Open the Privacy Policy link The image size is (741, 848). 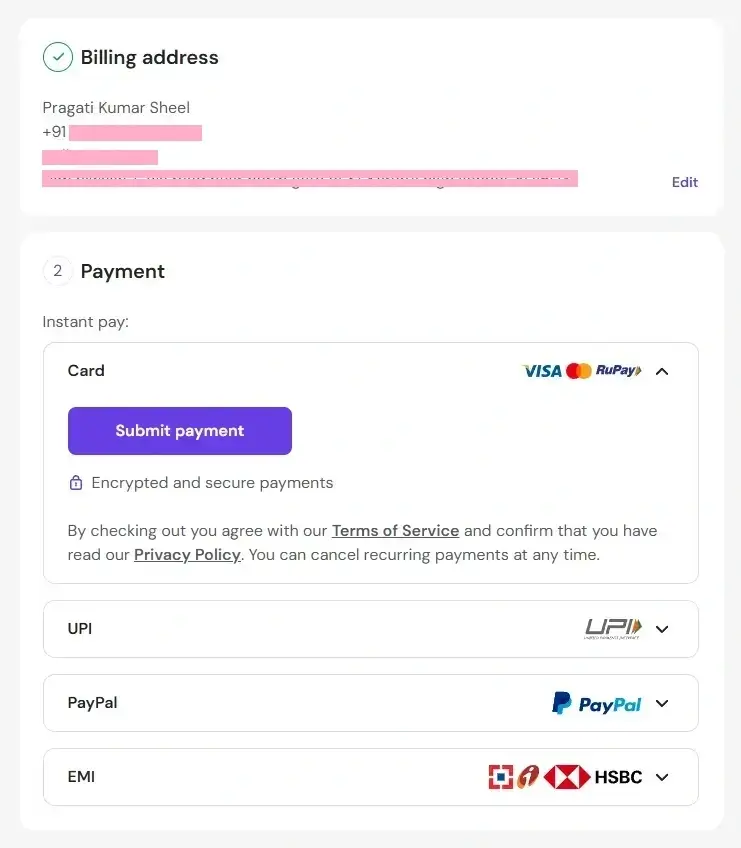coord(186,554)
